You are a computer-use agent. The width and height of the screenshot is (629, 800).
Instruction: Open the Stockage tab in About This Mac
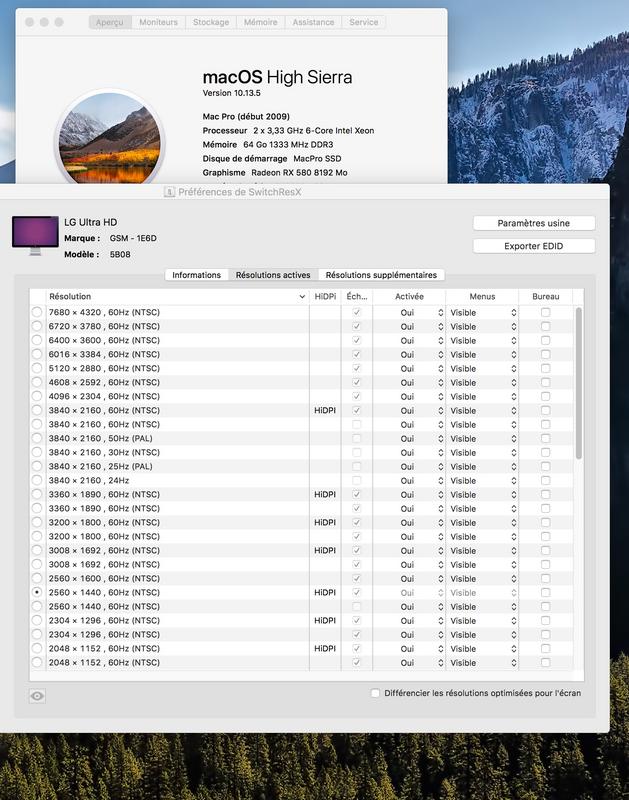point(211,22)
